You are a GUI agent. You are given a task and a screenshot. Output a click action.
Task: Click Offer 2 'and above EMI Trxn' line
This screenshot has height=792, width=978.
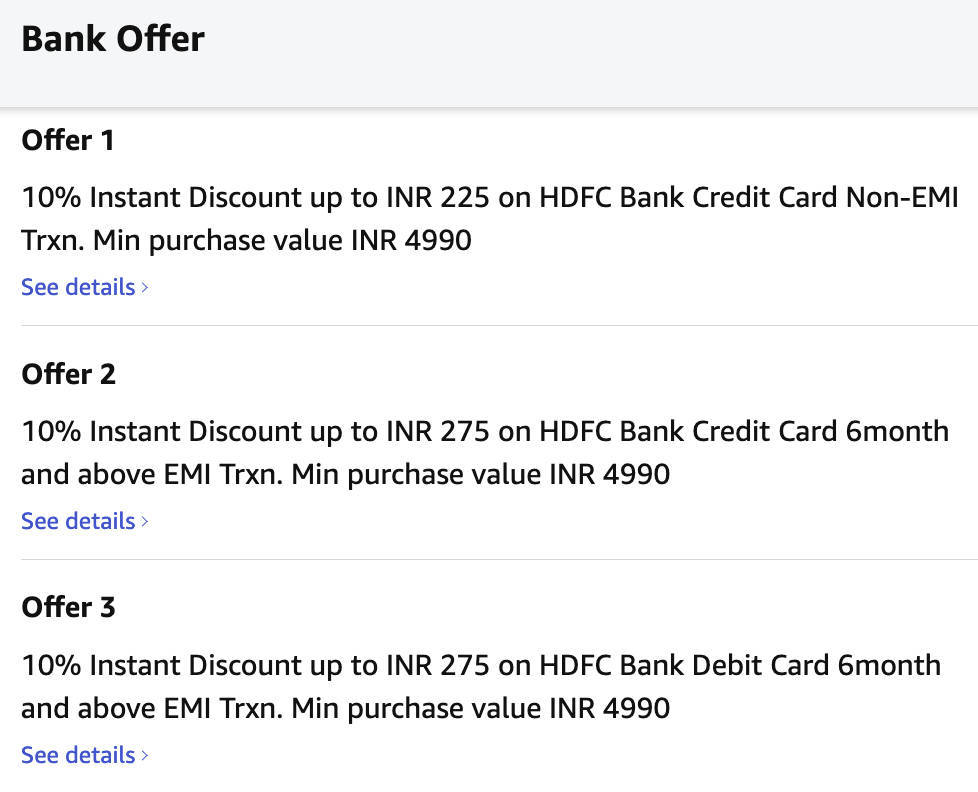345,474
